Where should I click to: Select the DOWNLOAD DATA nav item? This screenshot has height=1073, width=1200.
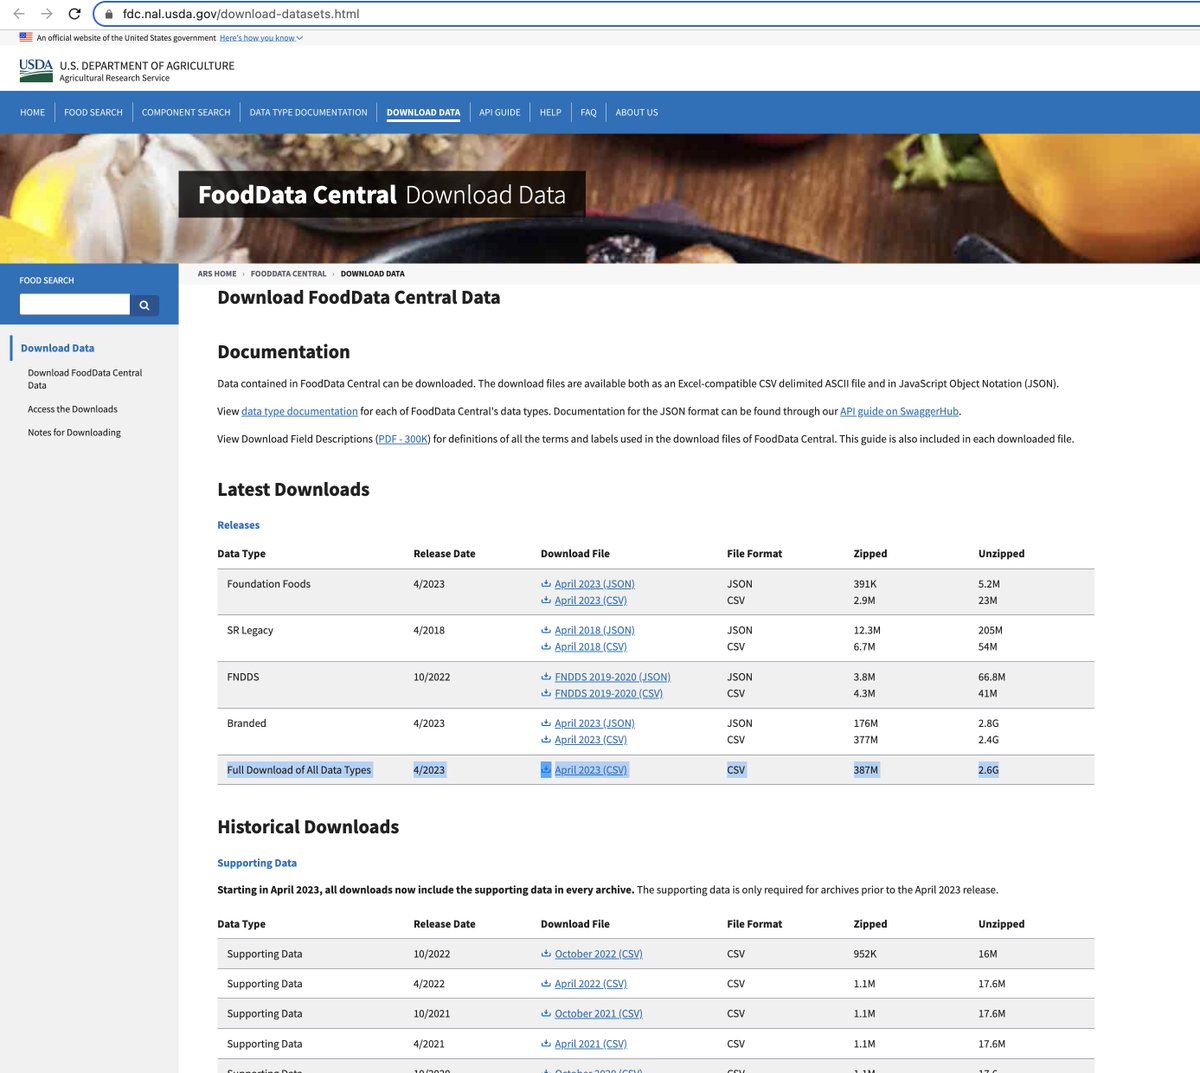coord(423,113)
